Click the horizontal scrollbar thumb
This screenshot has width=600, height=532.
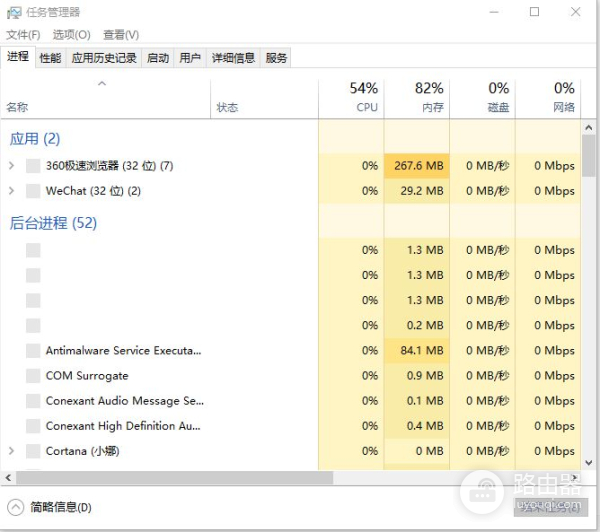click(x=174, y=478)
